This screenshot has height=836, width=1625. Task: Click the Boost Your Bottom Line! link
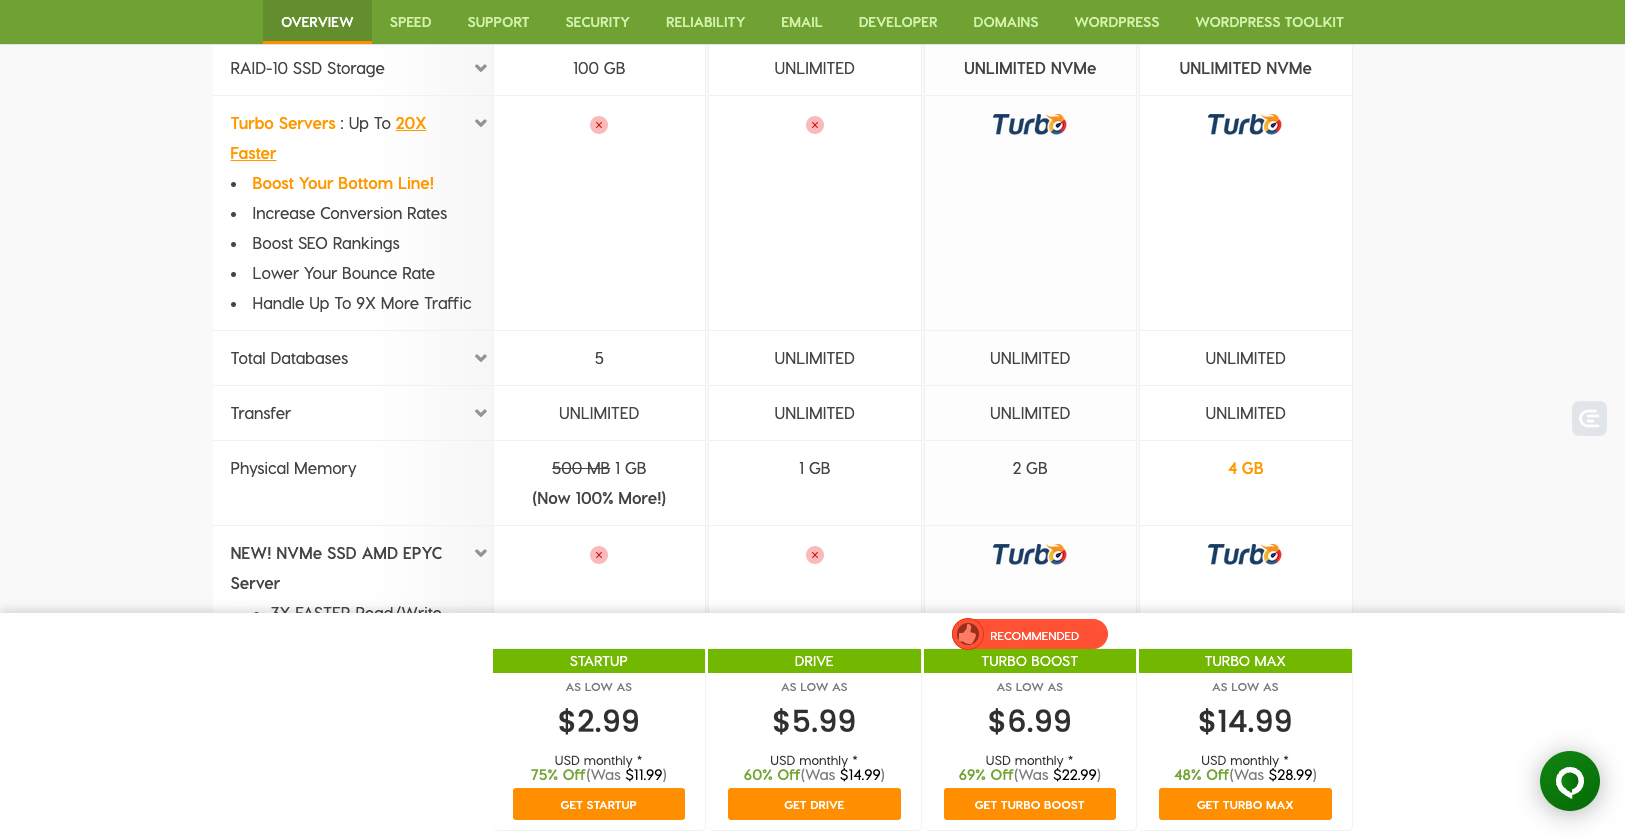[343, 183]
